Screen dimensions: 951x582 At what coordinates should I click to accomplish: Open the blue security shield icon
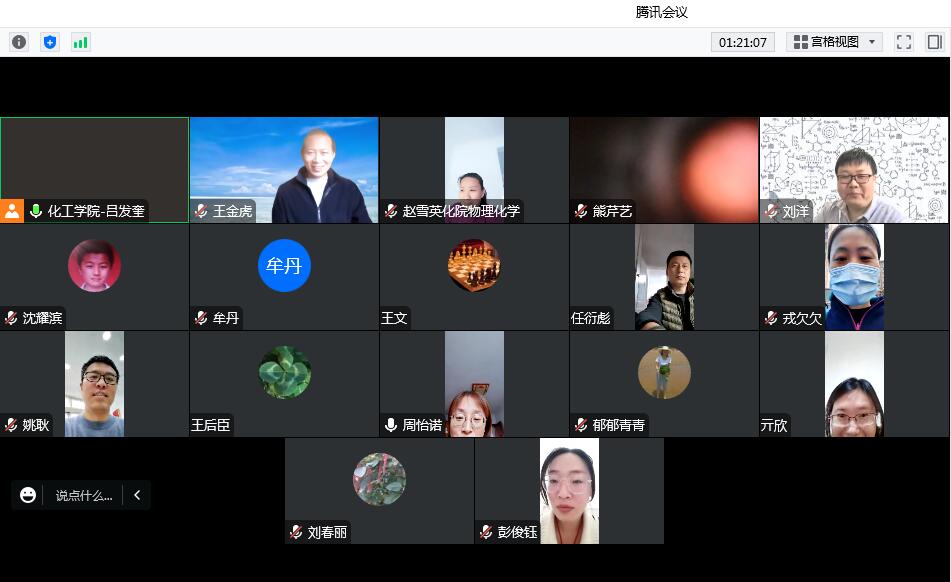(x=50, y=42)
